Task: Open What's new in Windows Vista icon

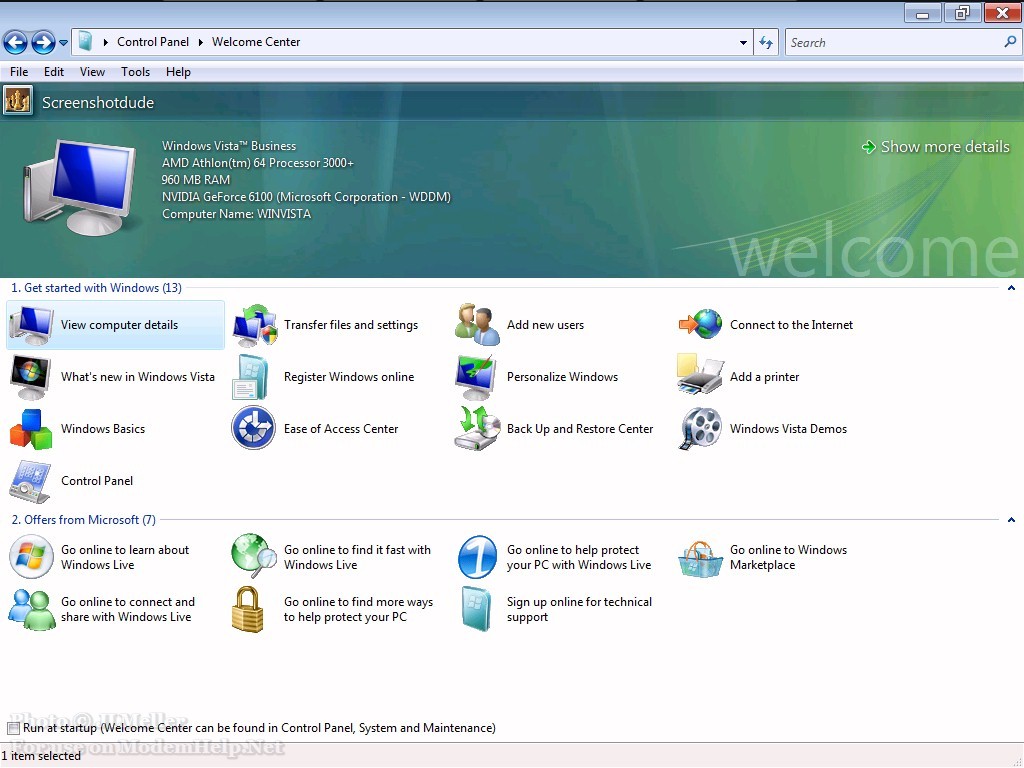Action: click(x=31, y=377)
